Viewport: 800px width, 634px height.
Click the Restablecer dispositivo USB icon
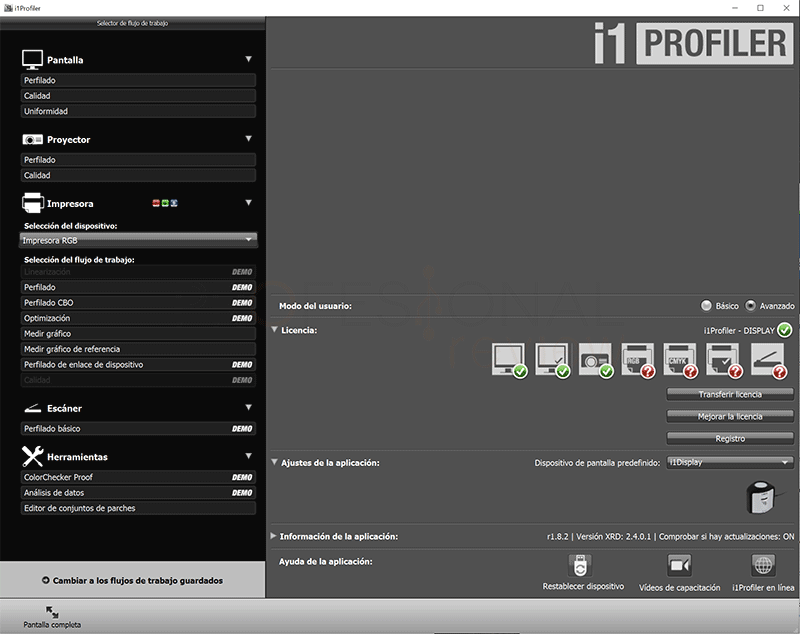click(580, 565)
